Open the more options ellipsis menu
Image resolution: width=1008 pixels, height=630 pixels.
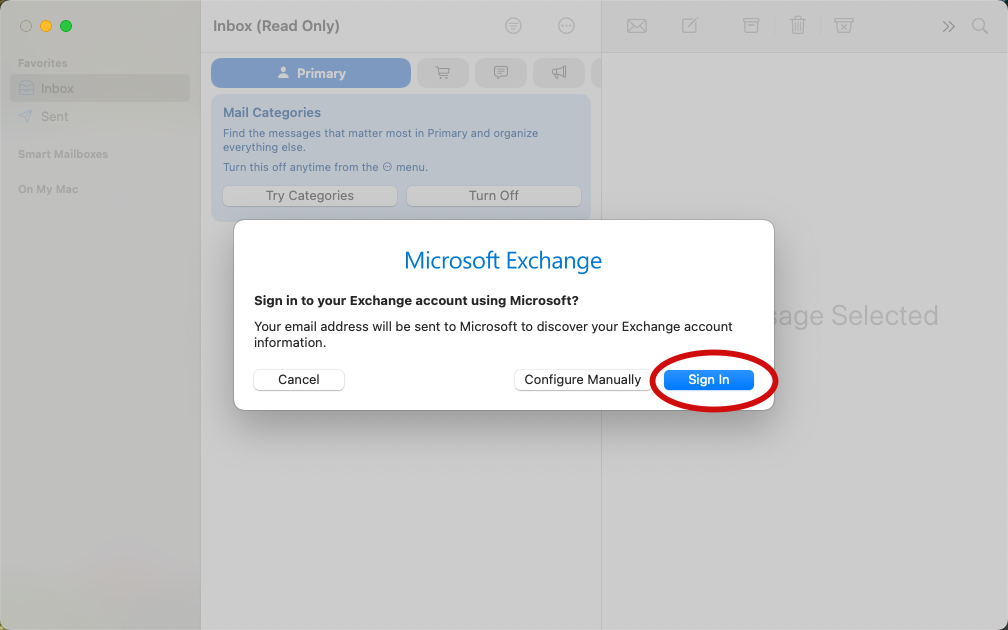[x=566, y=26]
